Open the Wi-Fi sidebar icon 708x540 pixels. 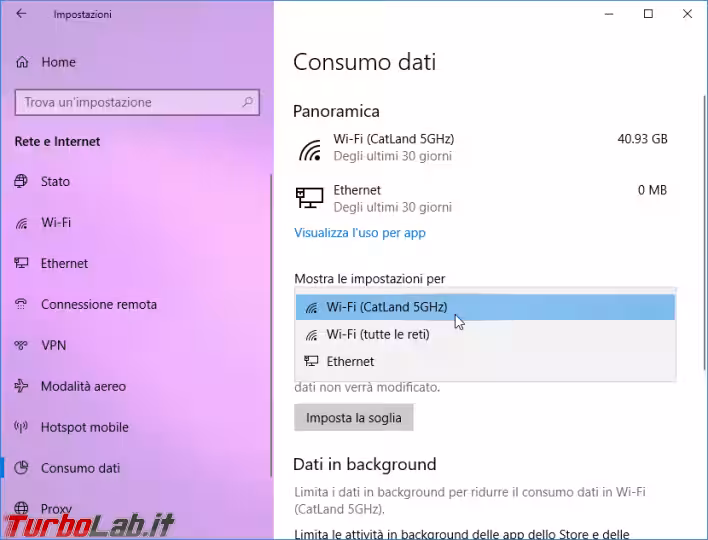tap(21, 223)
